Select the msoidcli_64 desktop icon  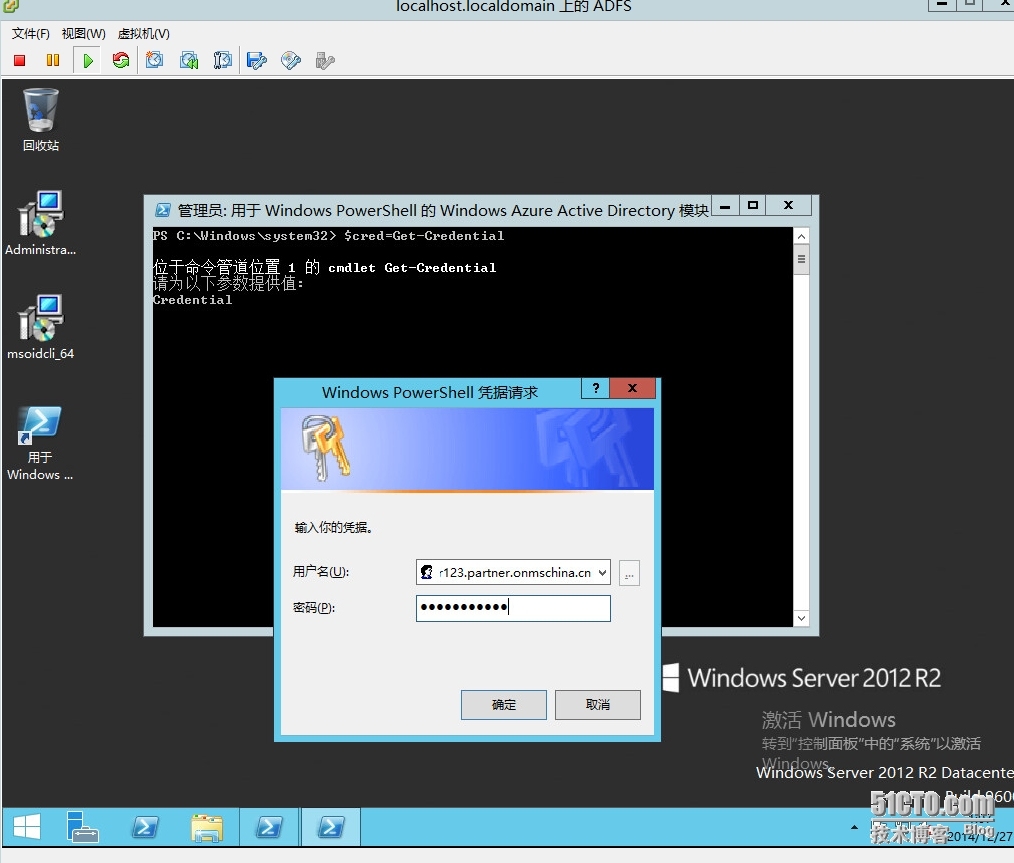41,328
